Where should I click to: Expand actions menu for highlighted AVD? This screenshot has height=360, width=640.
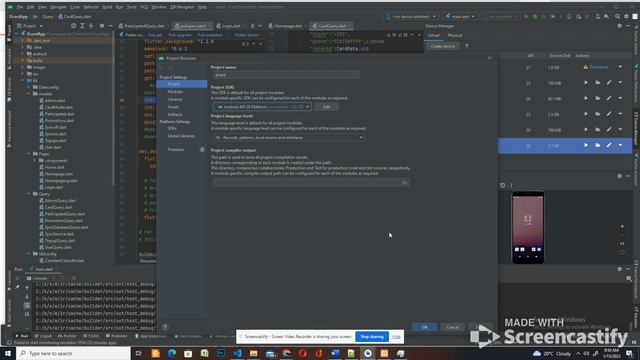(x=620, y=145)
